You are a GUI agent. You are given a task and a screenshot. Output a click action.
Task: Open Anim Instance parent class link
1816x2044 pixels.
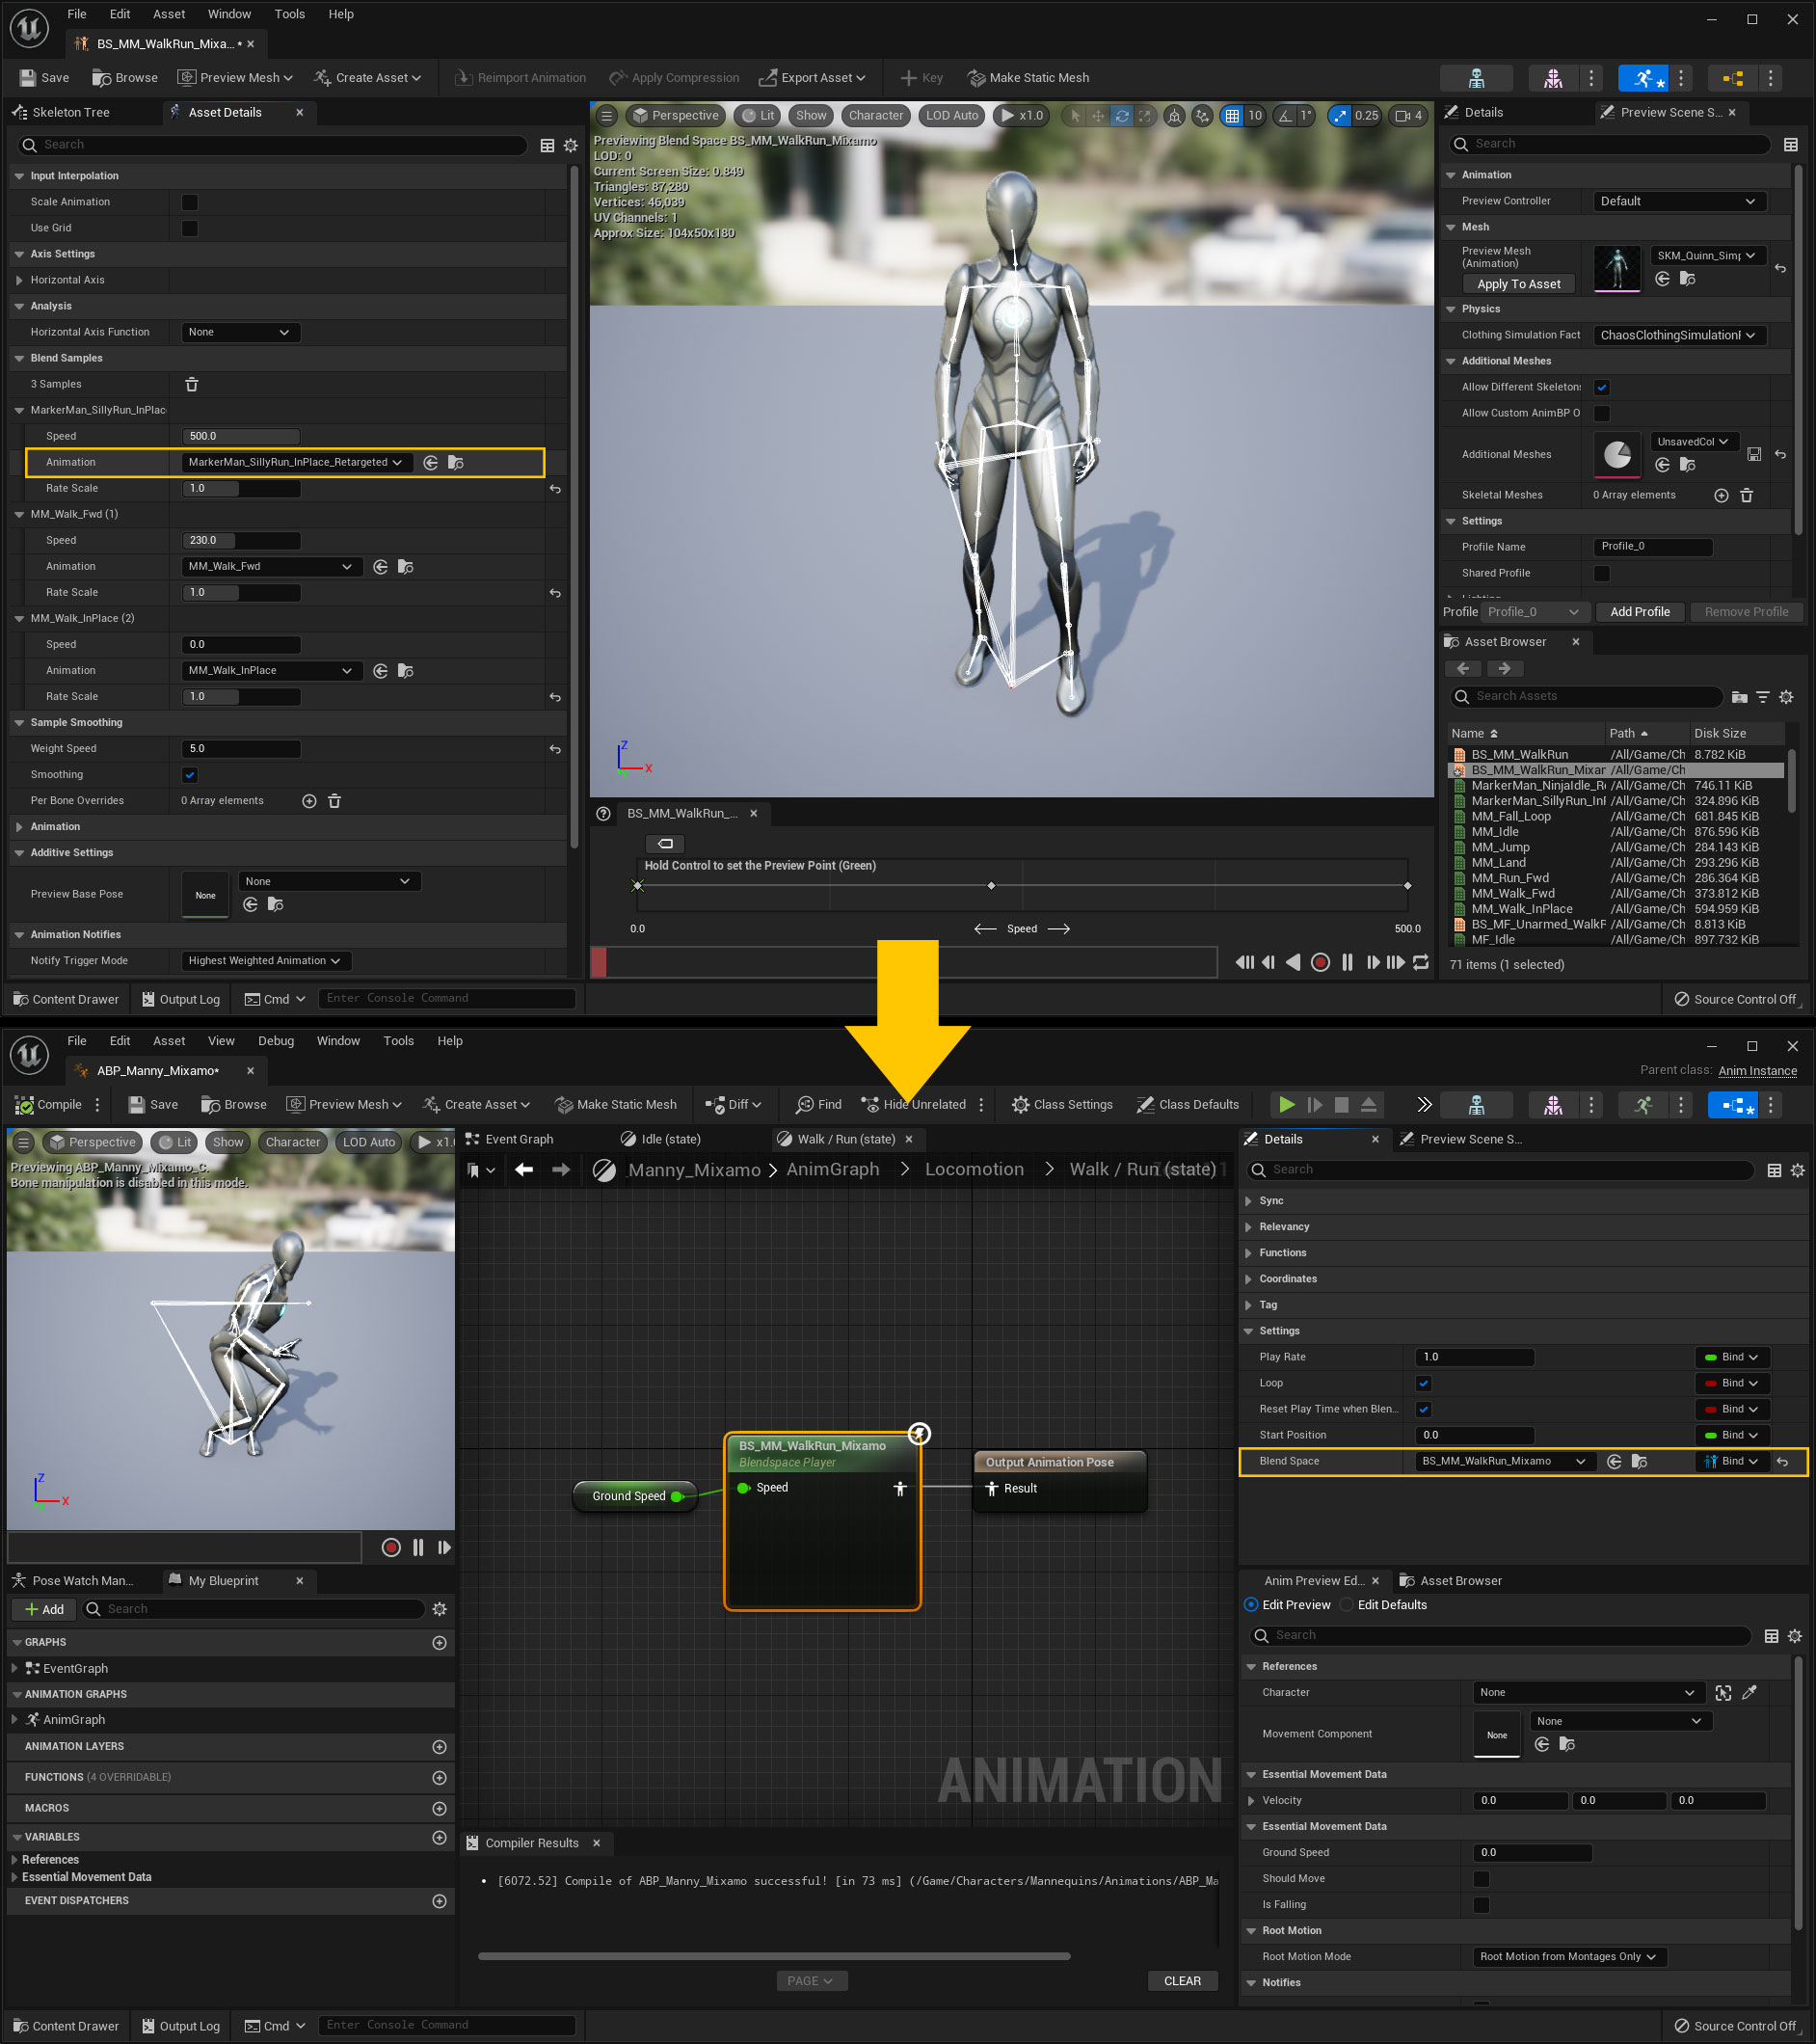pyautogui.click(x=1757, y=1071)
